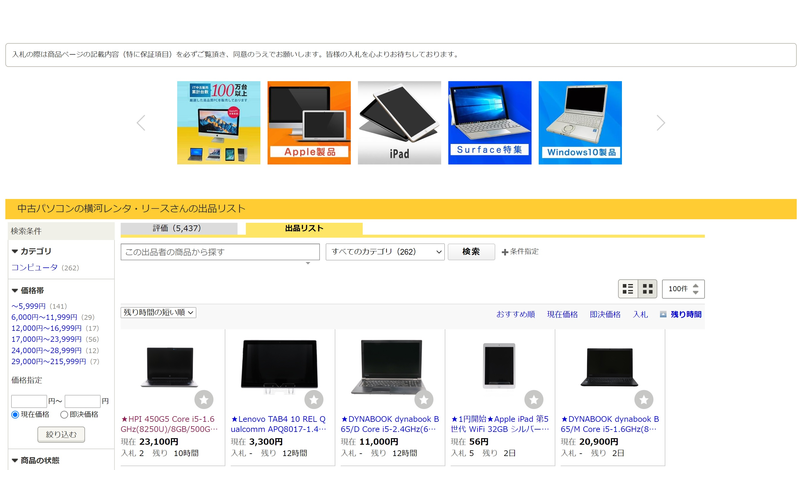Star the Apple iPad 第5世代 item
Screen dimensions: 800x500
click(534, 399)
